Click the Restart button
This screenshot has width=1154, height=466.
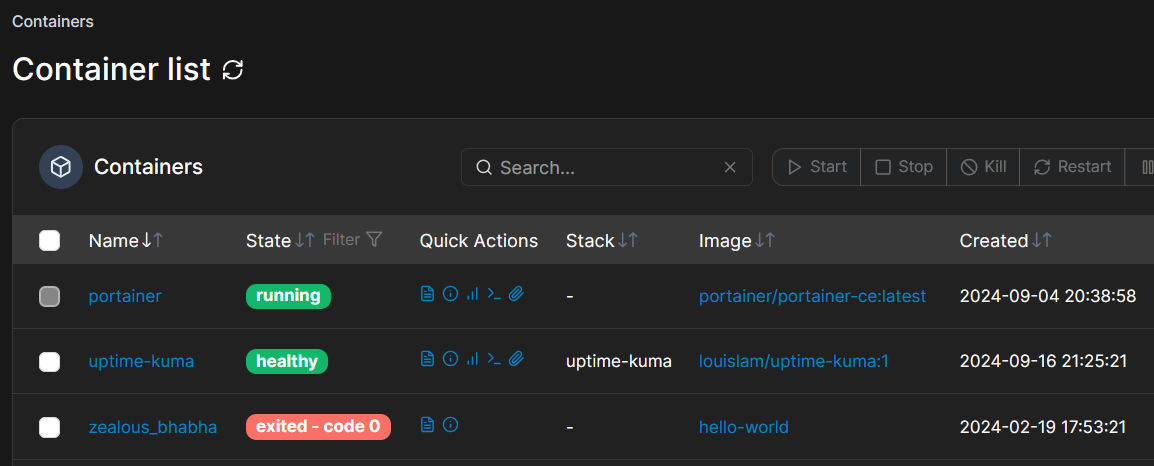point(1072,167)
